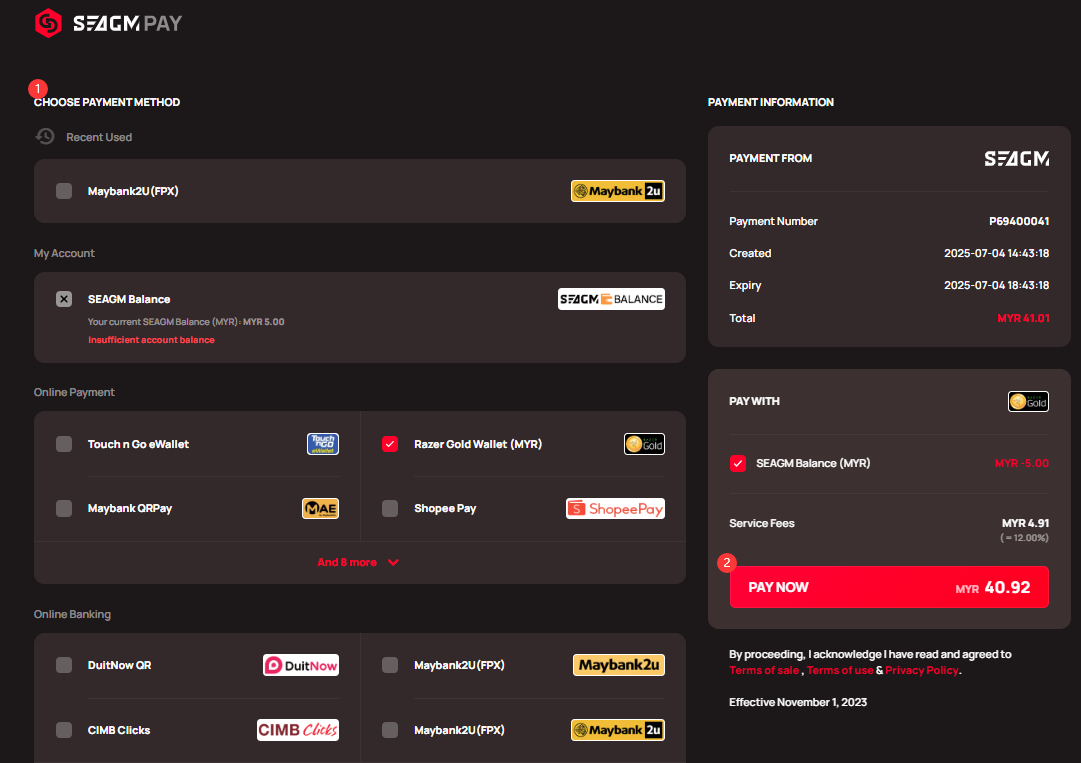The height and width of the screenshot is (763, 1081).
Task: Click the Maybank2u logo in the DuitNow QR row
Action: coord(619,665)
